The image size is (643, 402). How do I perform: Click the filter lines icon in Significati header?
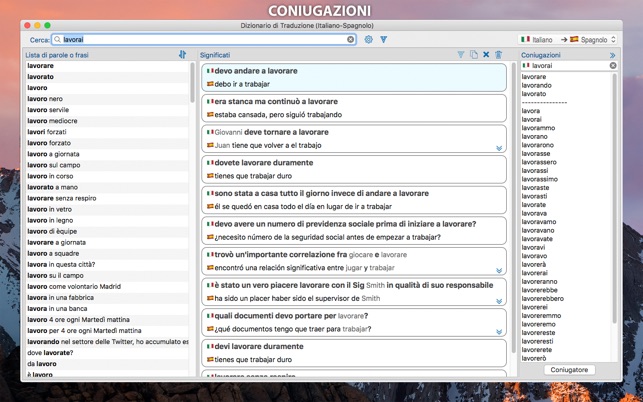tap(461, 55)
